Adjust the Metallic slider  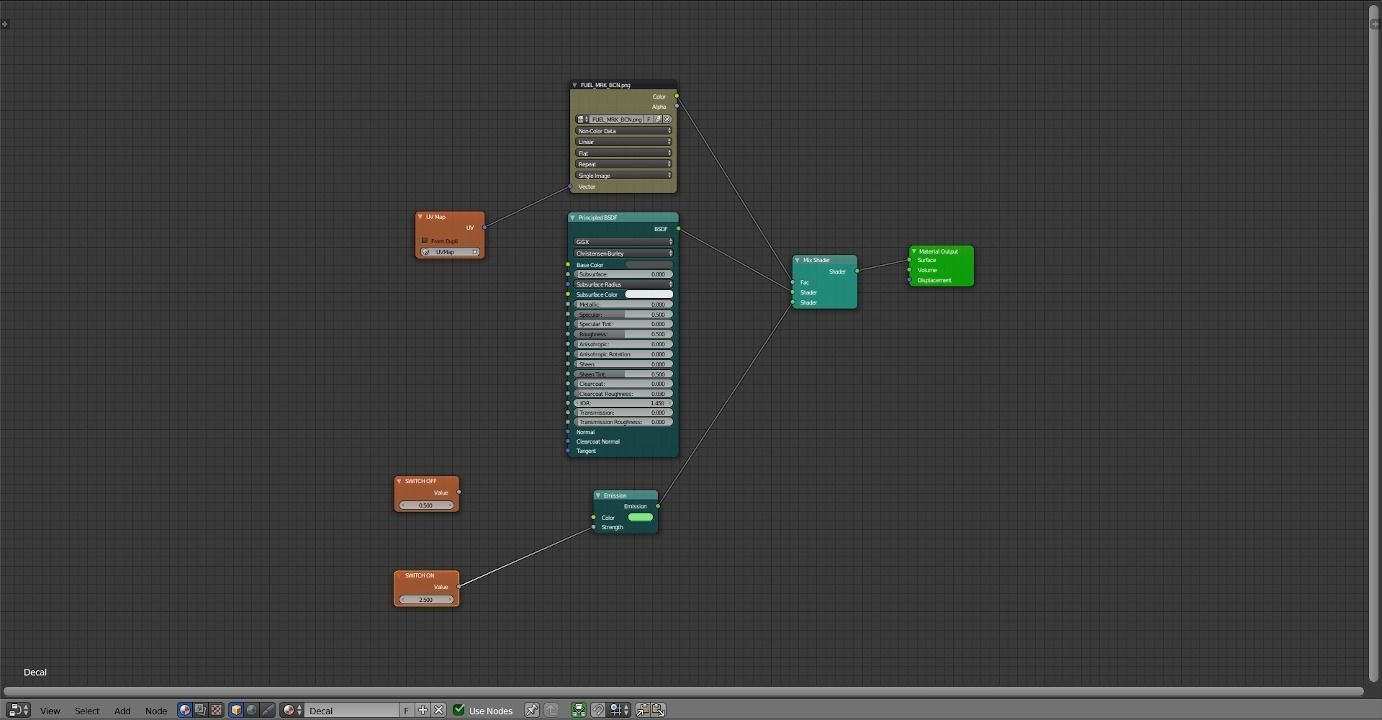623,304
